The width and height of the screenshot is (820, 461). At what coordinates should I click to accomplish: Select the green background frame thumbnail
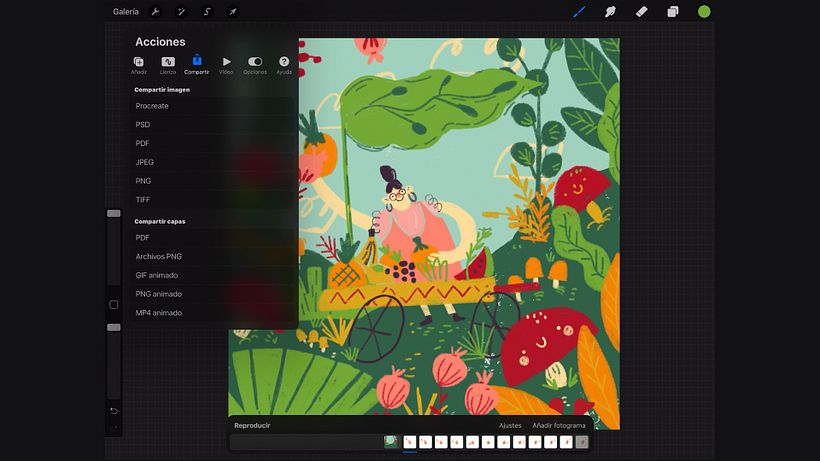point(391,442)
